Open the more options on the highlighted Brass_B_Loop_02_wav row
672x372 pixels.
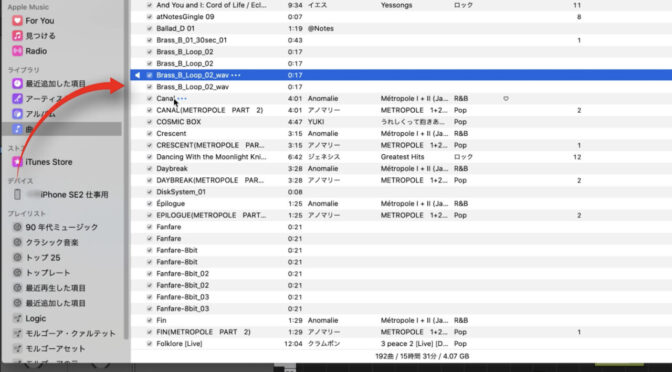point(236,75)
